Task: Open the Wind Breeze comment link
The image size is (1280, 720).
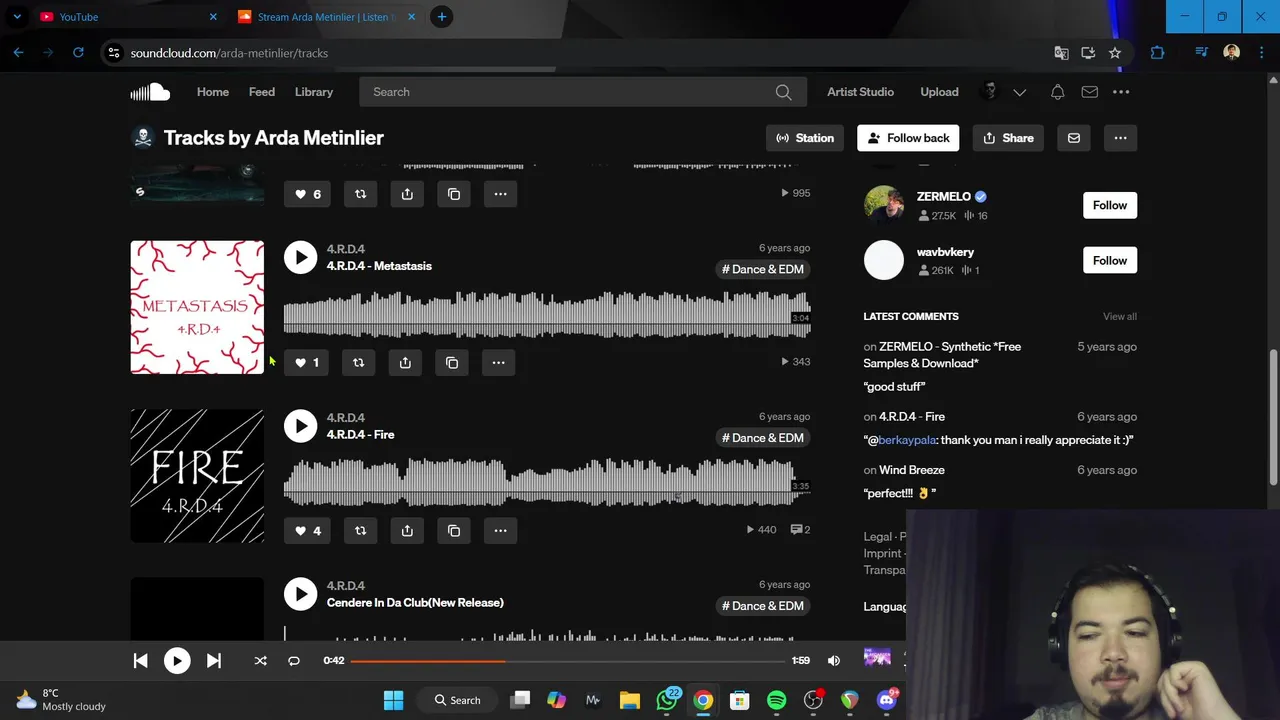Action: tap(911, 470)
